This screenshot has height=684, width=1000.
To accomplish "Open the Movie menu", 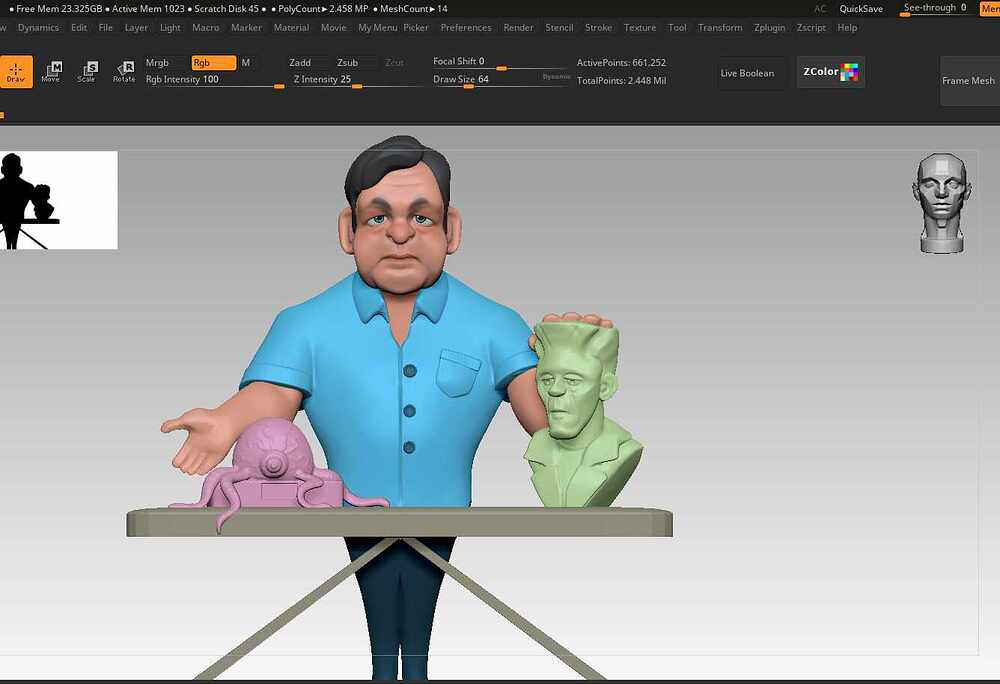I will pyautogui.click(x=334, y=27).
